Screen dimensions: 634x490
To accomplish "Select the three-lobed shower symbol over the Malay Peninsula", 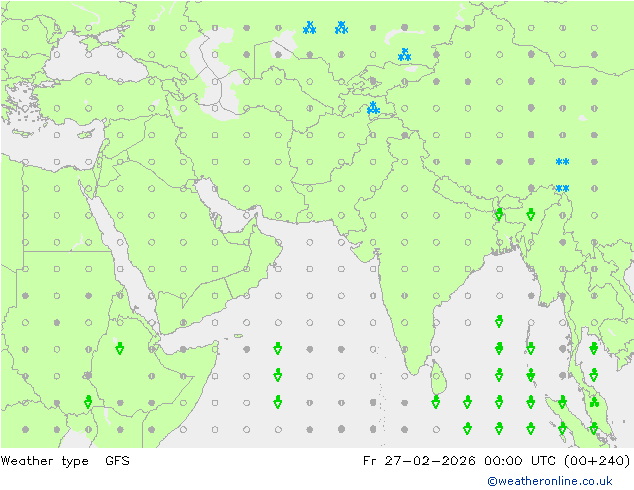I will click(x=594, y=402).
